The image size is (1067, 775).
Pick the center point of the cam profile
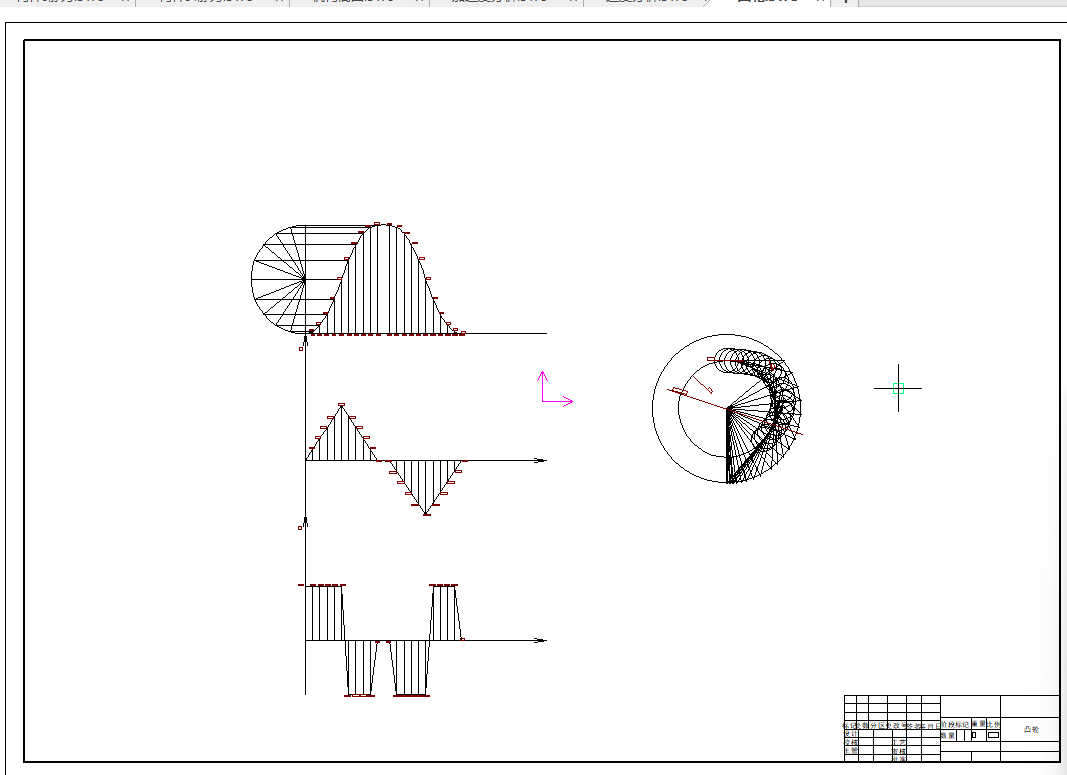click(727, 408)
